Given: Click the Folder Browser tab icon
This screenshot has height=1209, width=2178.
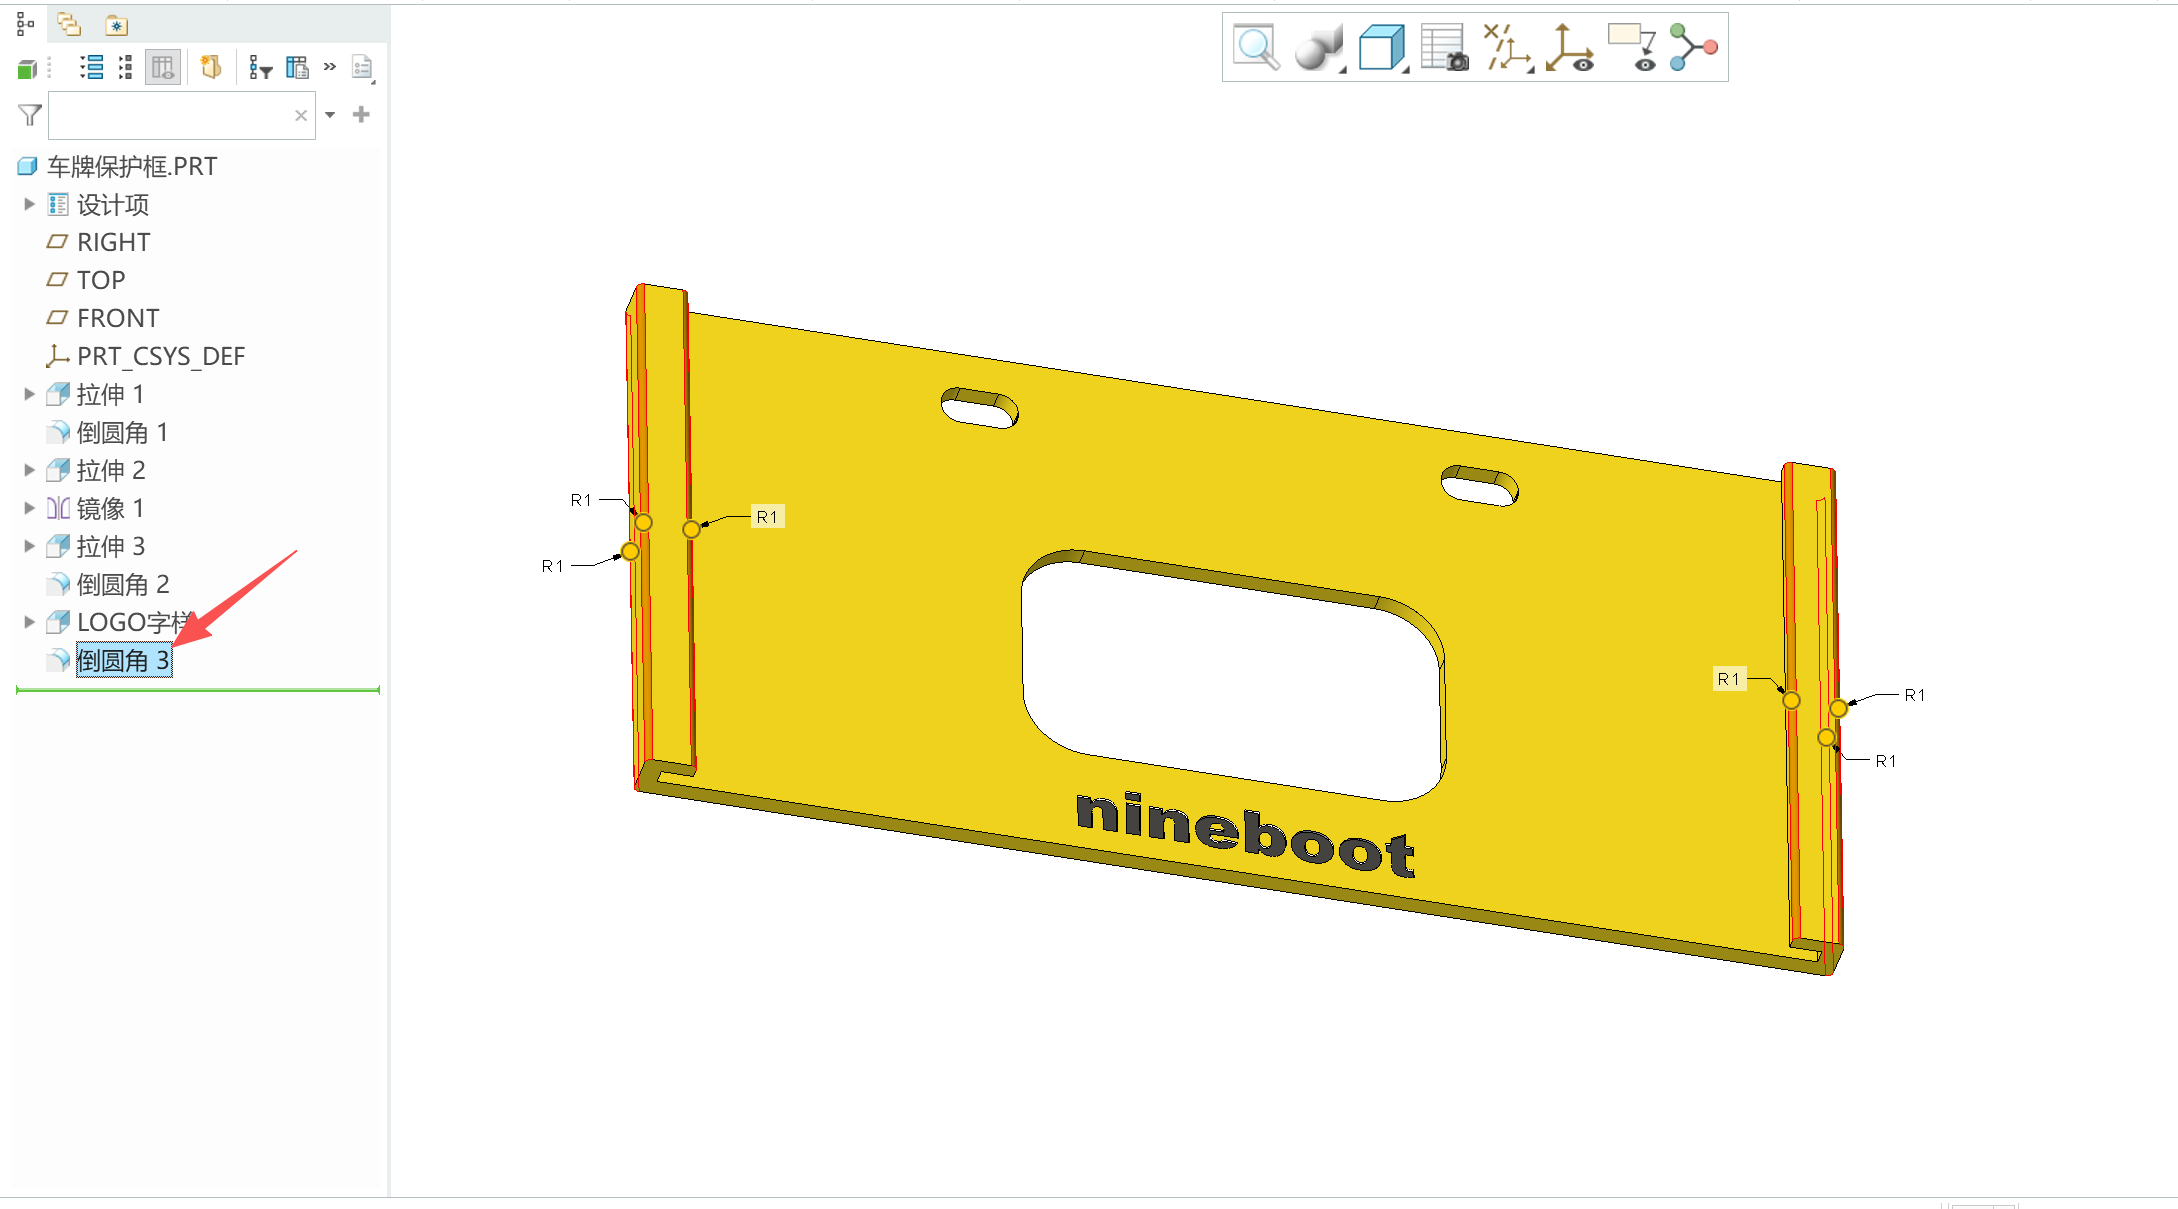Looking at the screenshot, I should [69, 24].
